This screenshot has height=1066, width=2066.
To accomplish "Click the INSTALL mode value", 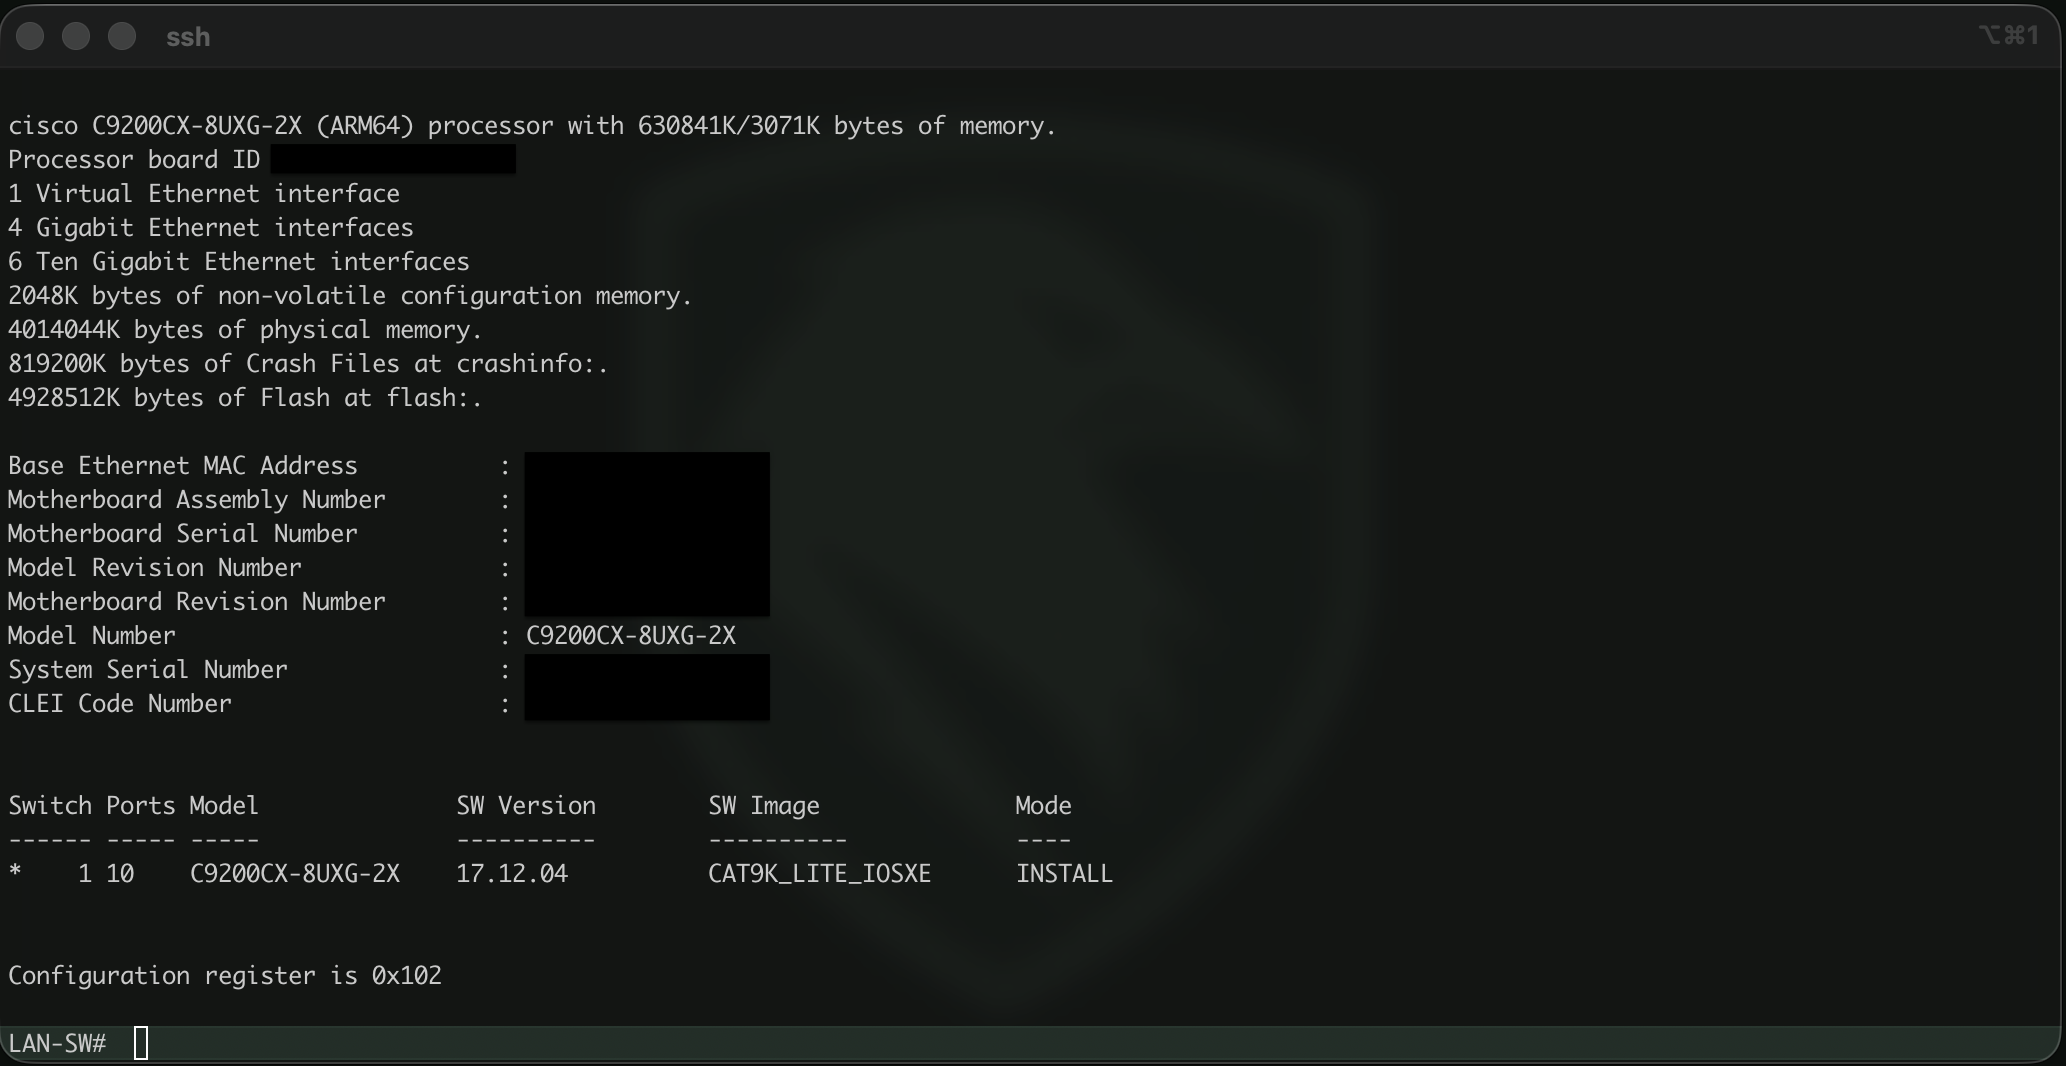I will (1064, 874).
